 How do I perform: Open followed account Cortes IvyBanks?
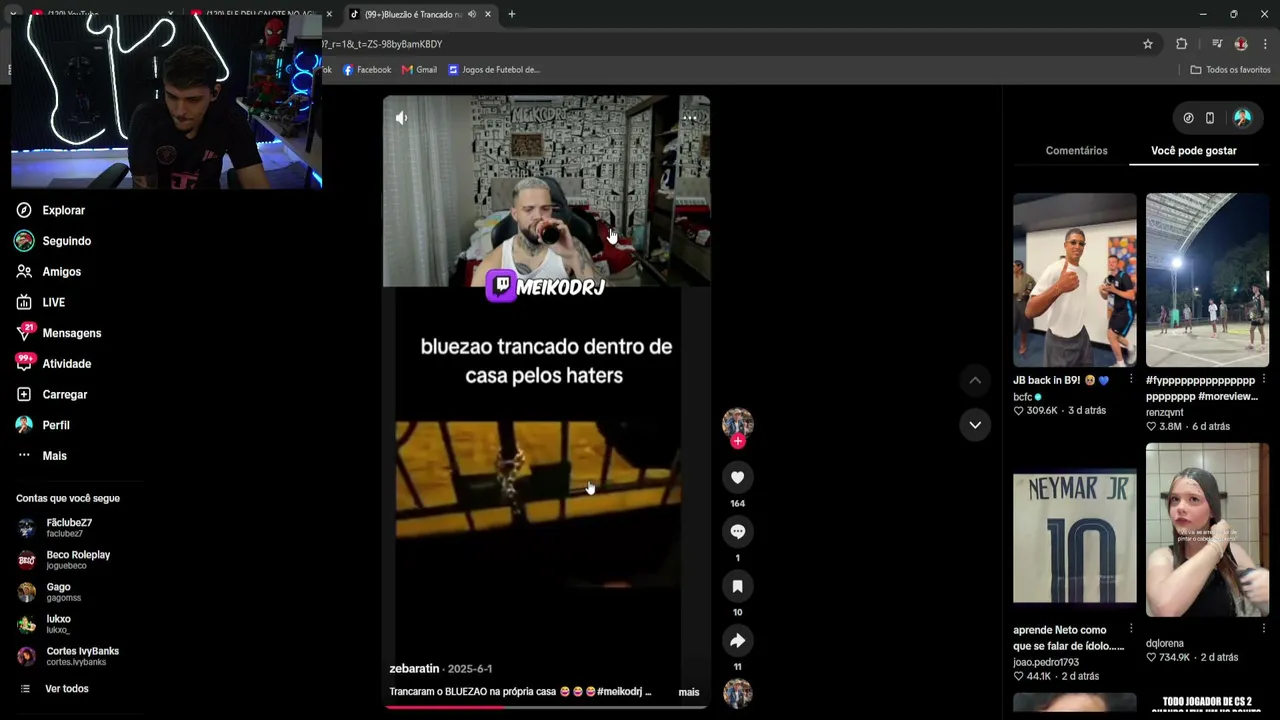tap(68, 656)
